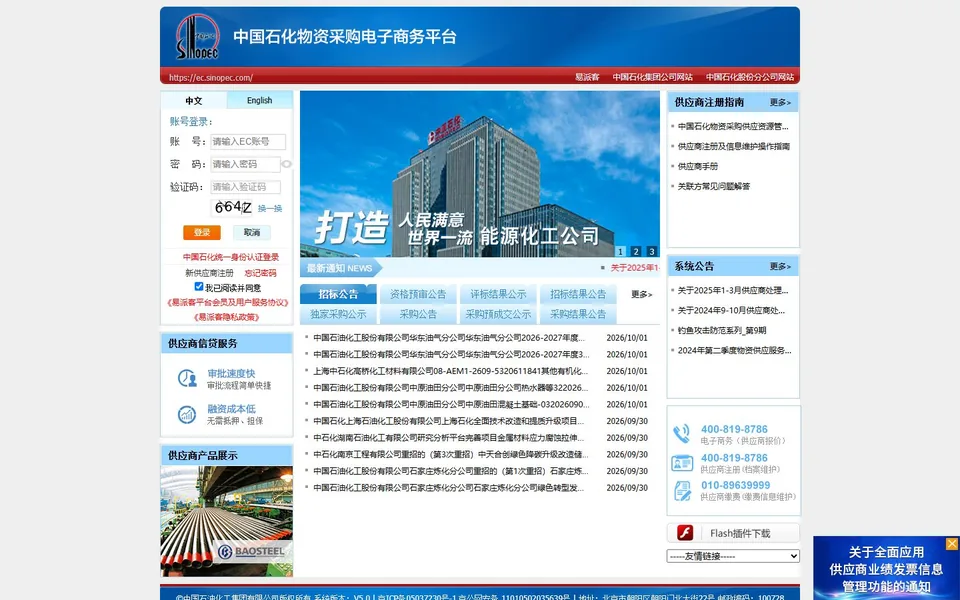Select the 独家采购公示 tab

click(x=338, y=314)
